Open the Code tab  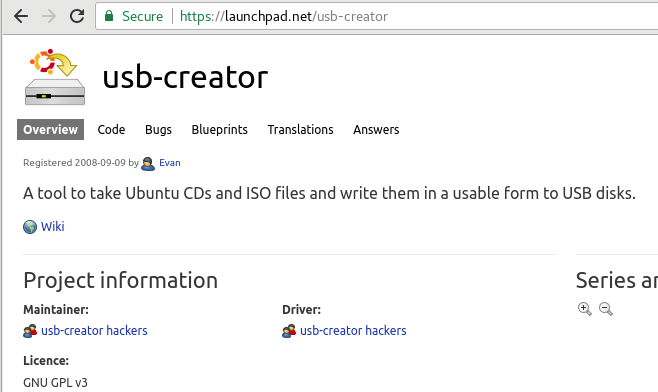click(111, 129)
